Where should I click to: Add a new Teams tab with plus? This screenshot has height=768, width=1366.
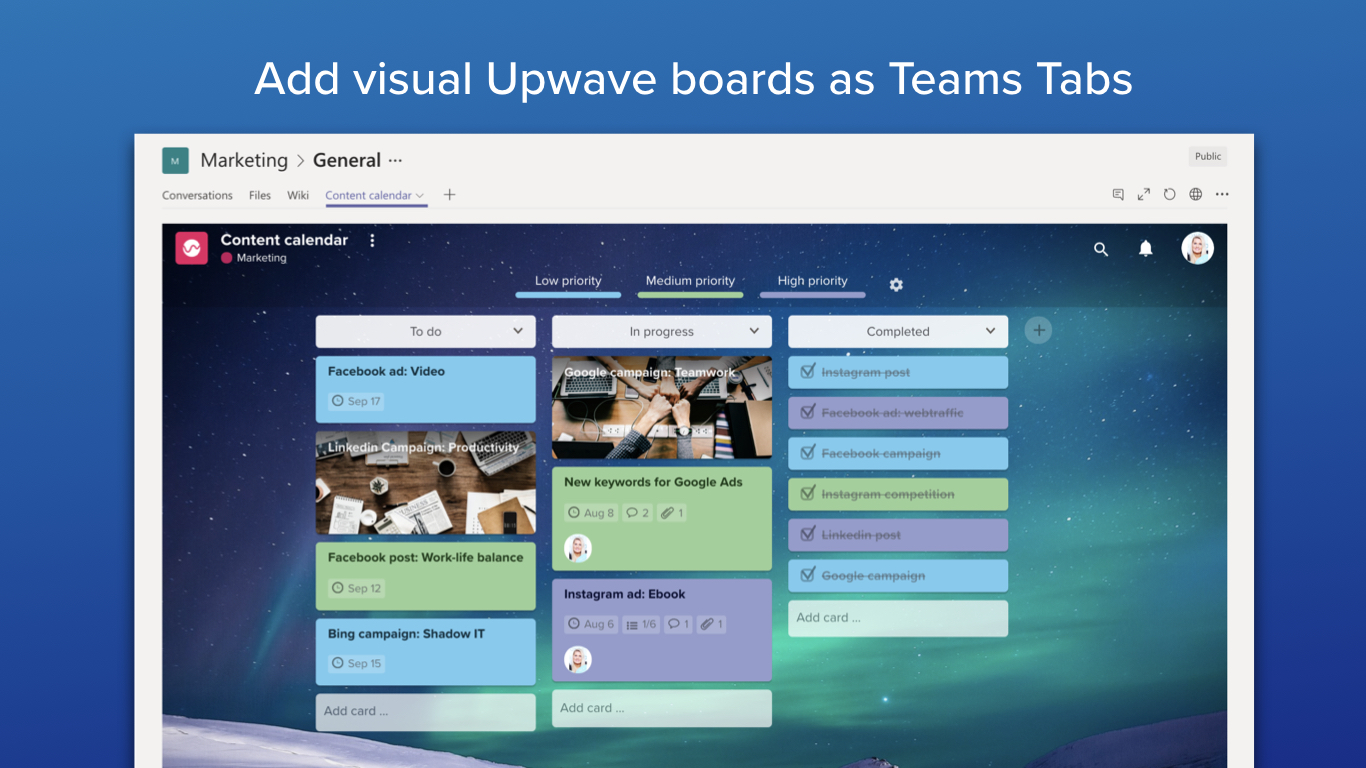[x=449, y=194]
